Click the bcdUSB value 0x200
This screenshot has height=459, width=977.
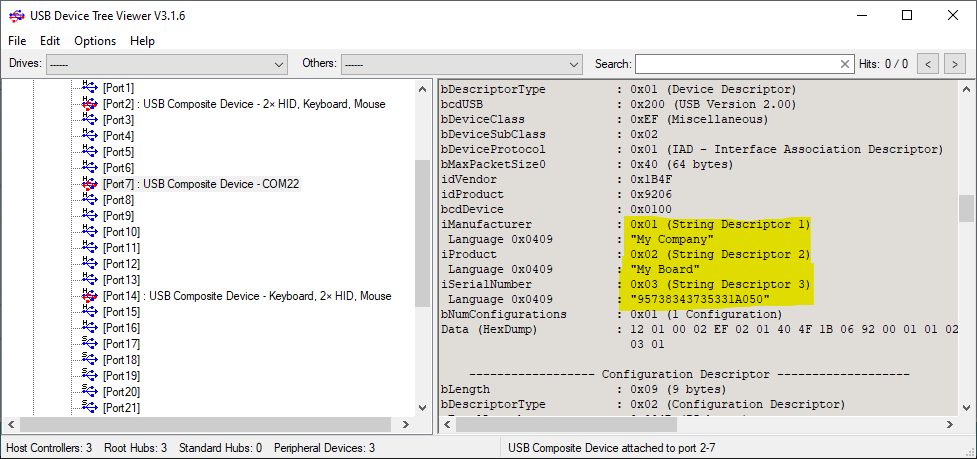[713, 104]
